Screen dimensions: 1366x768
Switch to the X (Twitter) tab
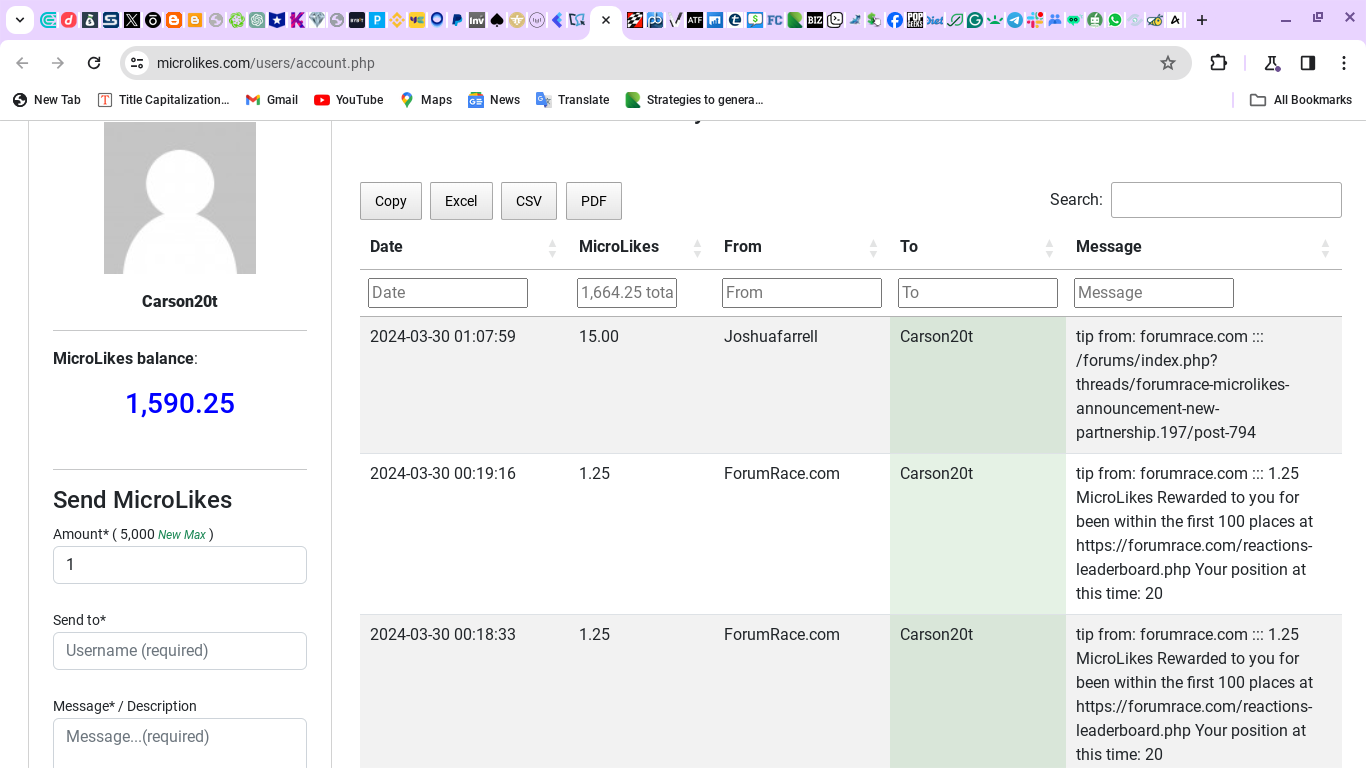[x=131, y=20]
